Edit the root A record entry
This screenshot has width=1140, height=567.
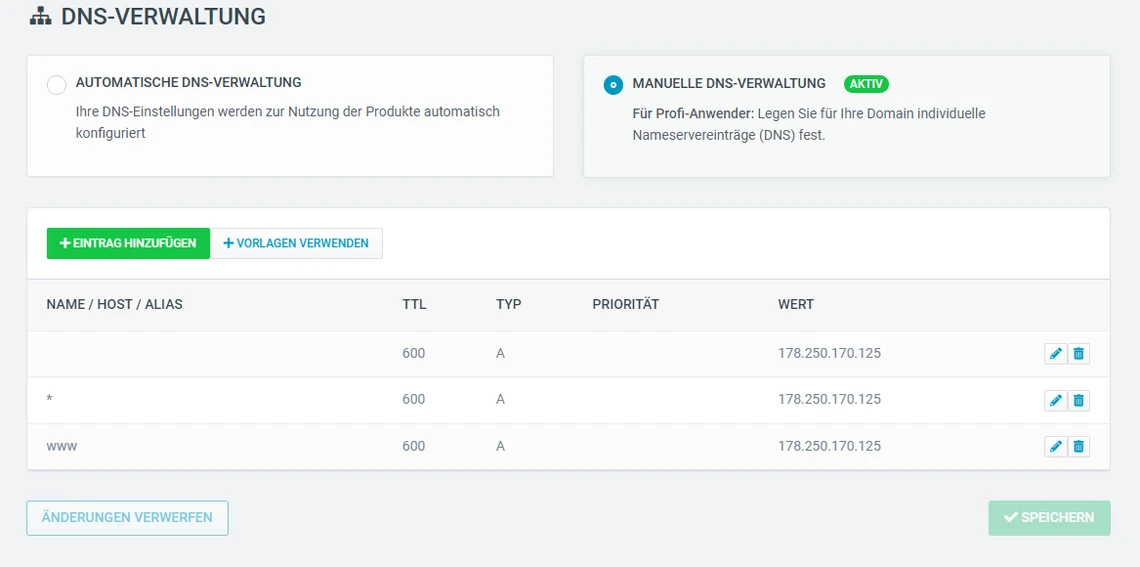[1055, 353]
